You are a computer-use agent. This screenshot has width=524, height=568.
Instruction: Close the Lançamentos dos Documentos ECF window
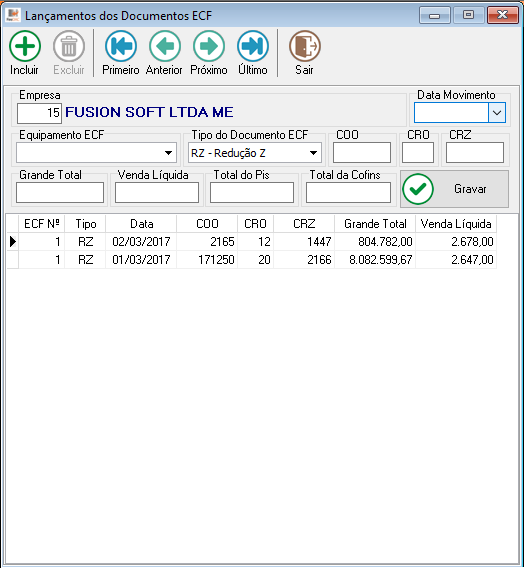click(x=503, y=15)
